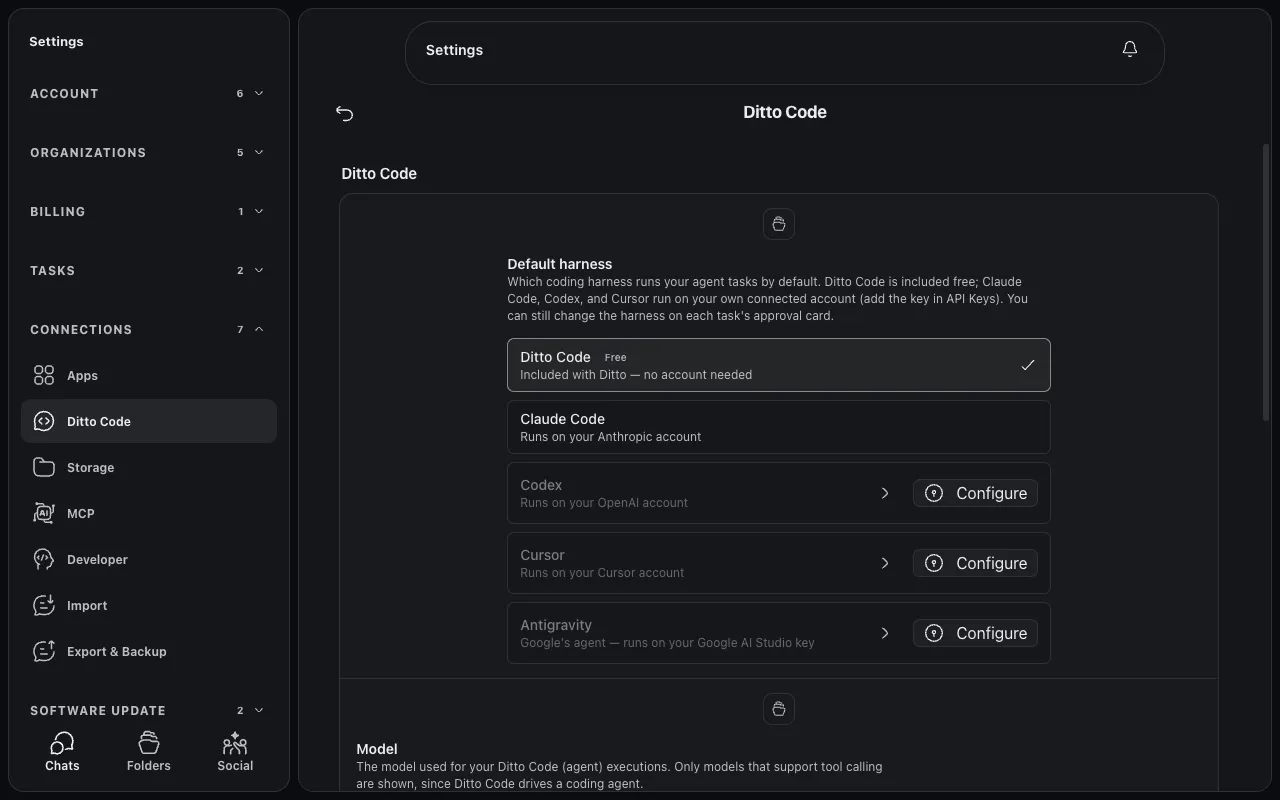1280x800 pixels.
Task: Click the chevron arrow in Codex row
Action: tap(885, 493)
